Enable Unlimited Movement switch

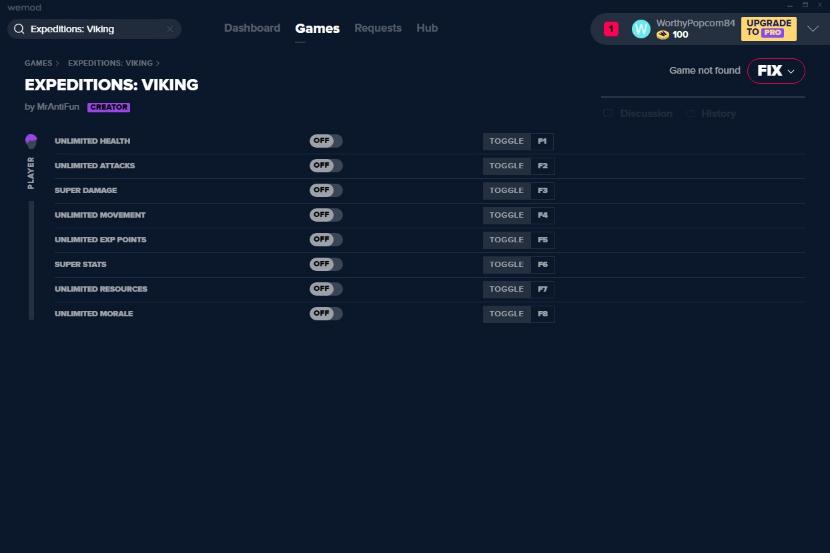(x=326, y=215)
